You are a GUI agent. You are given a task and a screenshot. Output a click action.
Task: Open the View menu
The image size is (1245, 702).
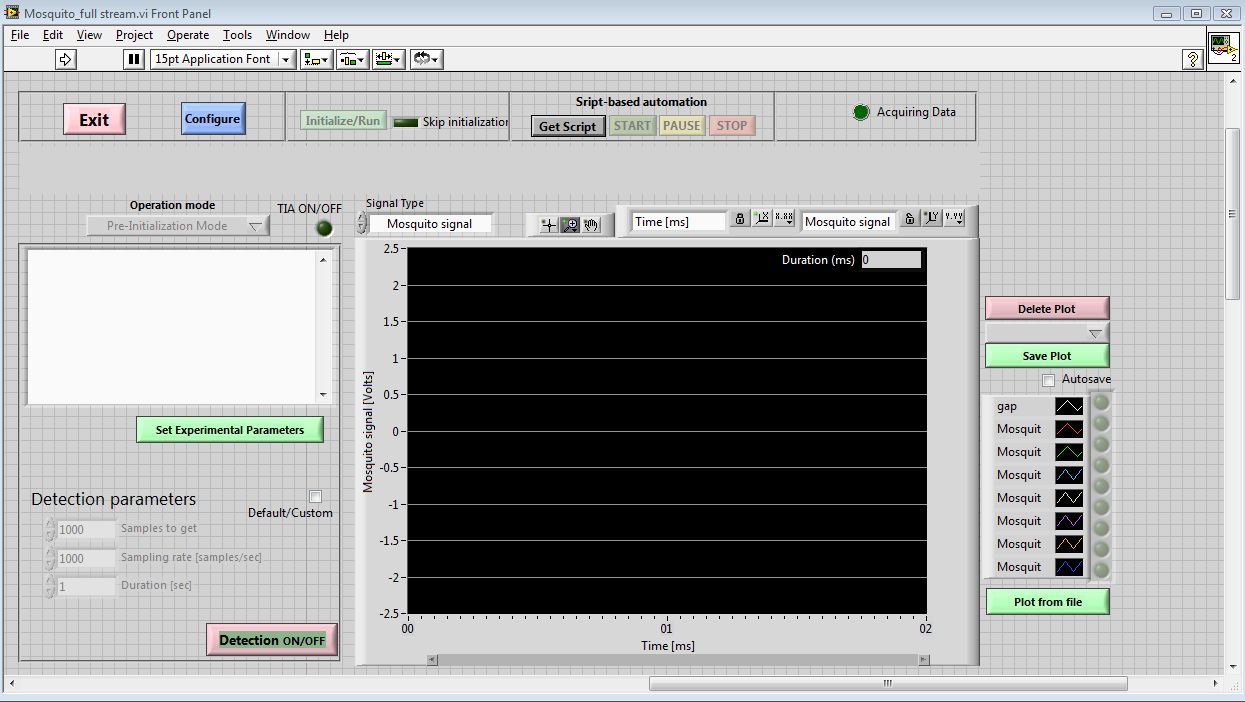89,35
